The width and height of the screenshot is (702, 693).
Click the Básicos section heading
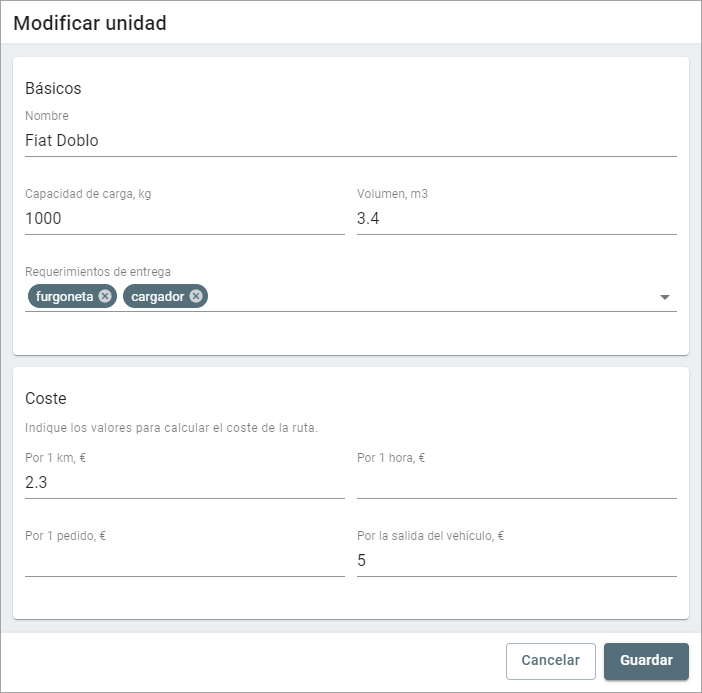(x=53, y=89)
